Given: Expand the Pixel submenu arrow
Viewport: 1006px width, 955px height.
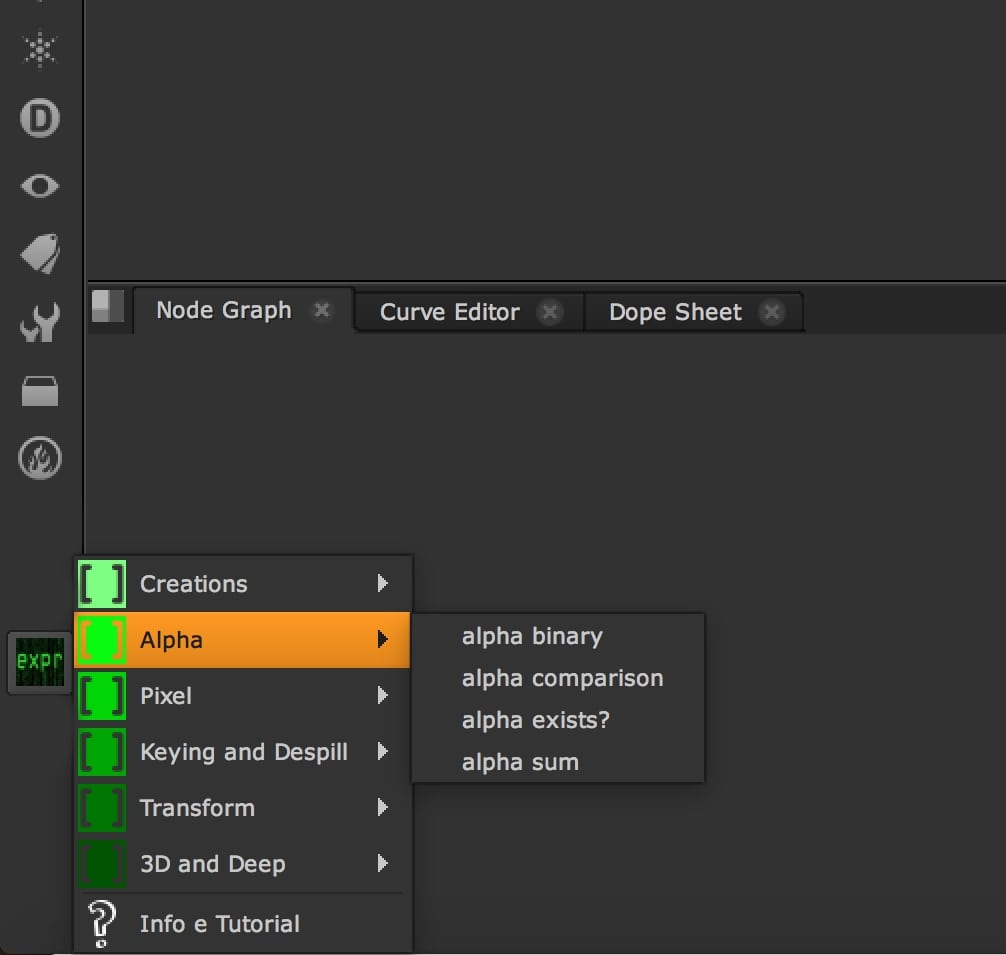Looking at the screenshot, I should click(x=383, y=695).
